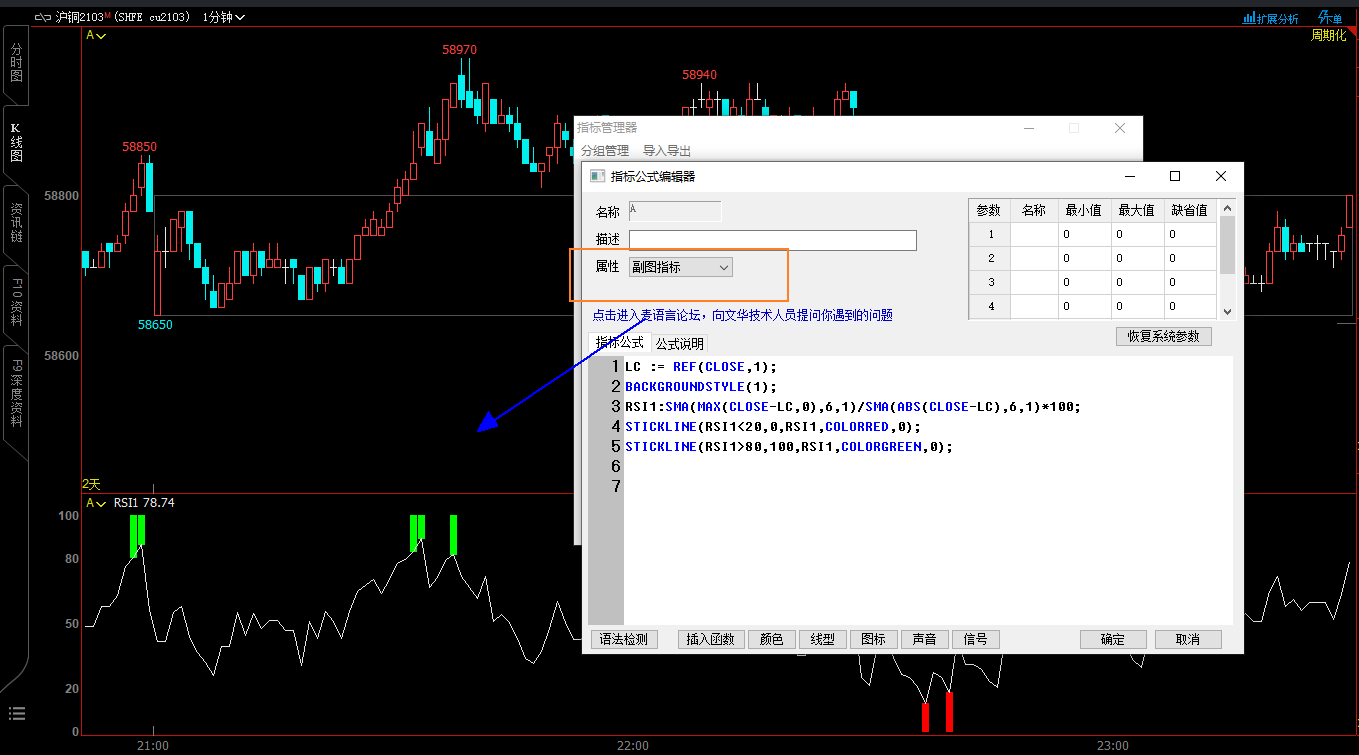Expand the yellow A indicator dropdown on main chart
The image size is (1359, 755).
pyautogui.click(x=97, y=35)
